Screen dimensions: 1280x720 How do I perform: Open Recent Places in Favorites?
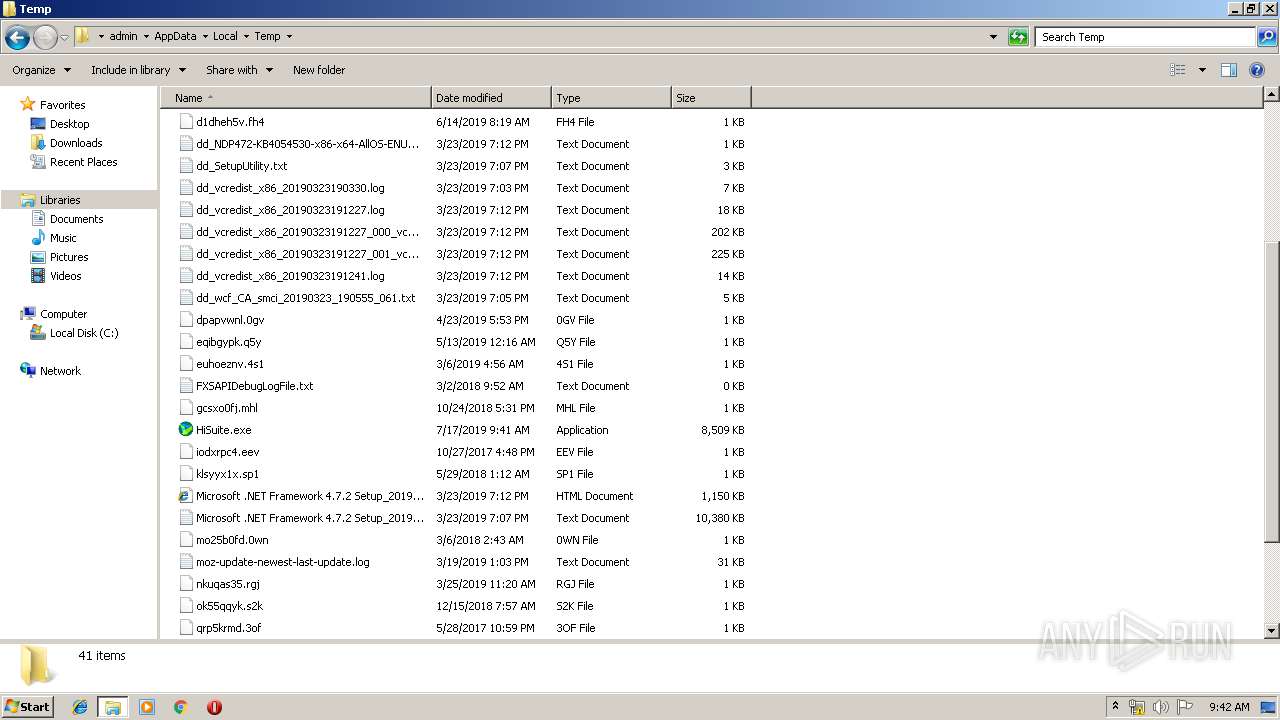click(x=83, y=162)
